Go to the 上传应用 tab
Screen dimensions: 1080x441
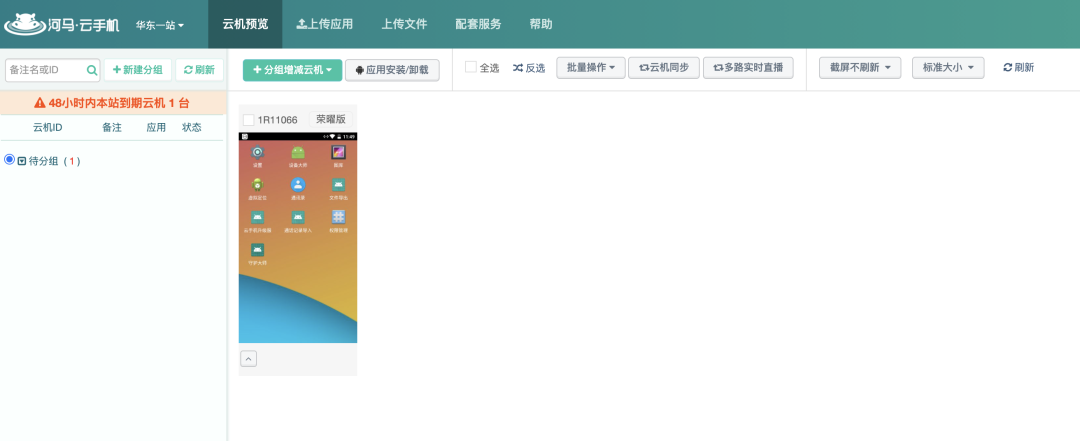(x=324, y=24)
